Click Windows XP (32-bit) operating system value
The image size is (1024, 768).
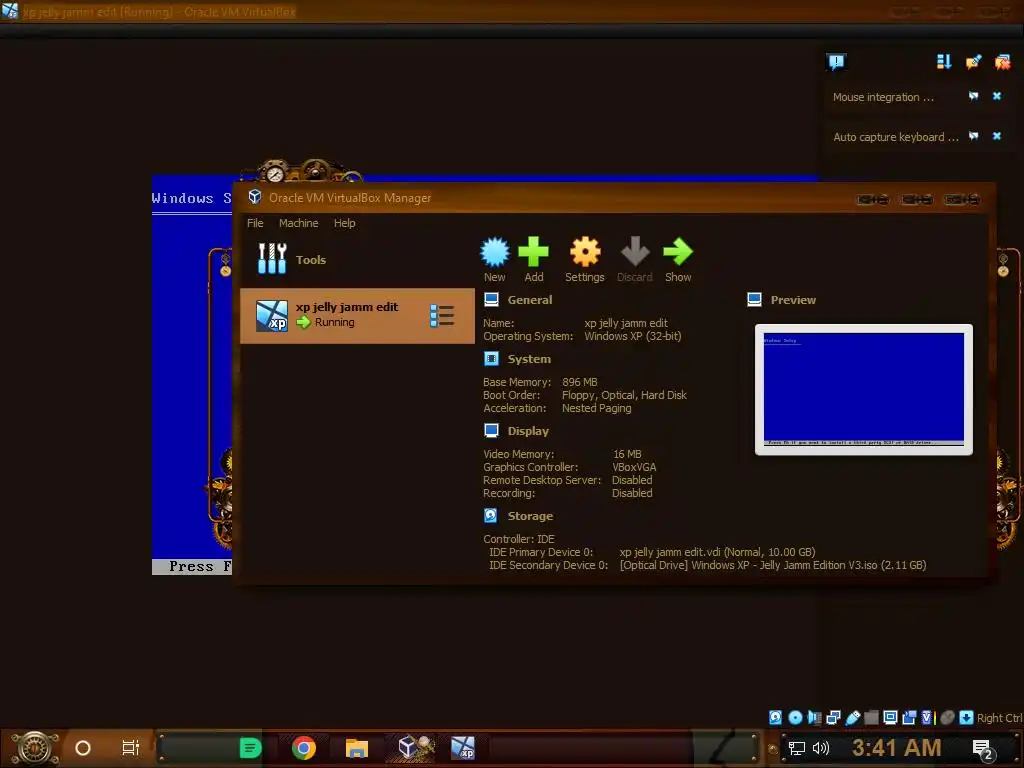[x=632, y=336]
